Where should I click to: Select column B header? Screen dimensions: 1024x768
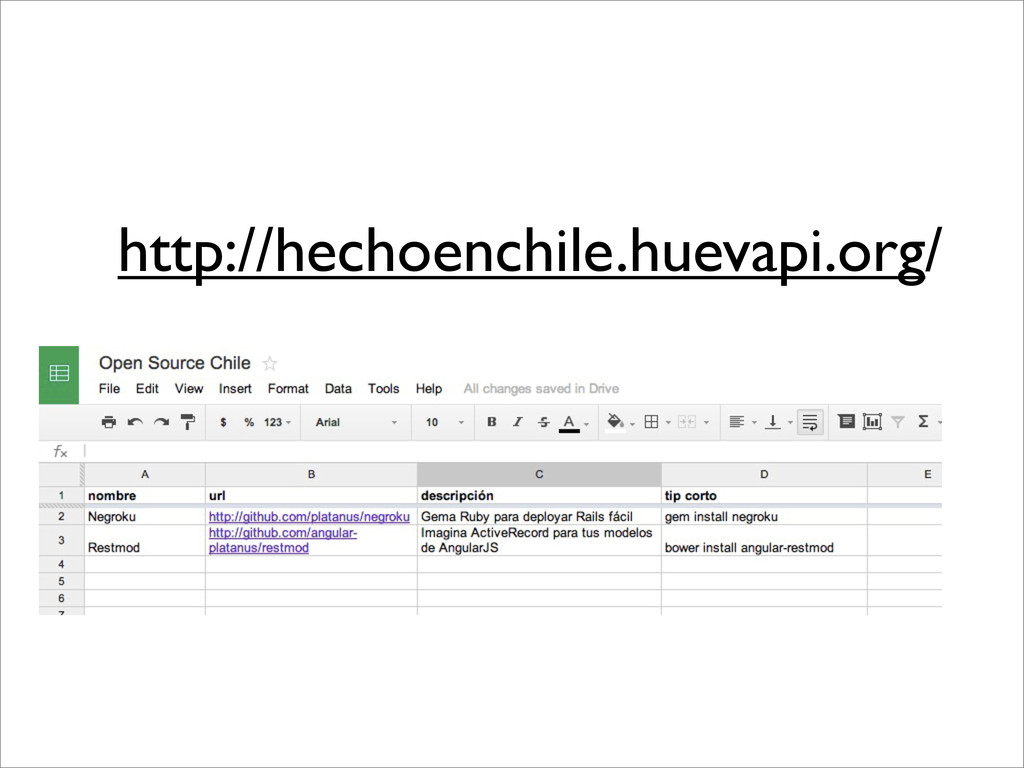point(312,474)
